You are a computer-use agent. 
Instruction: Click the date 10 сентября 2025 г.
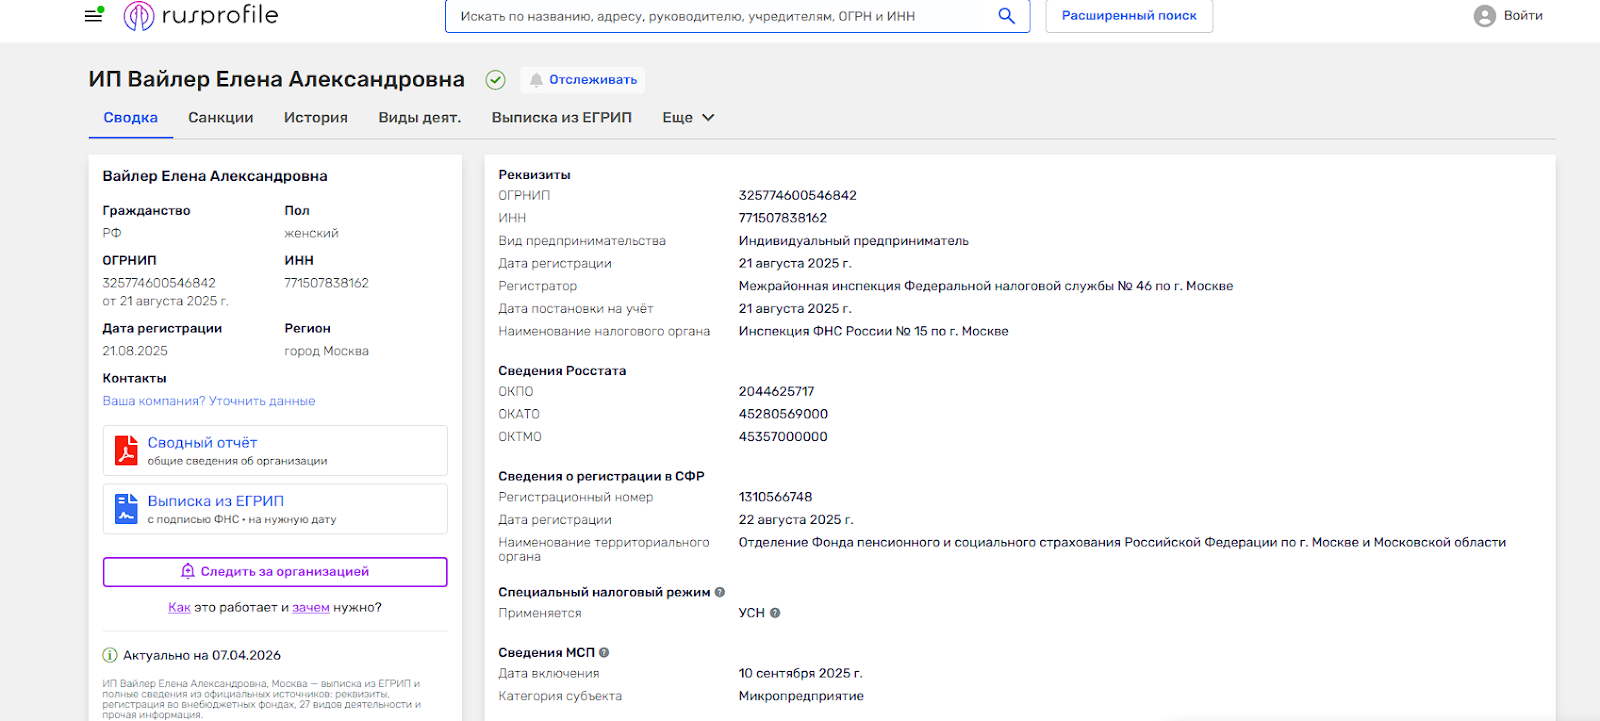(x=801, y=673)
